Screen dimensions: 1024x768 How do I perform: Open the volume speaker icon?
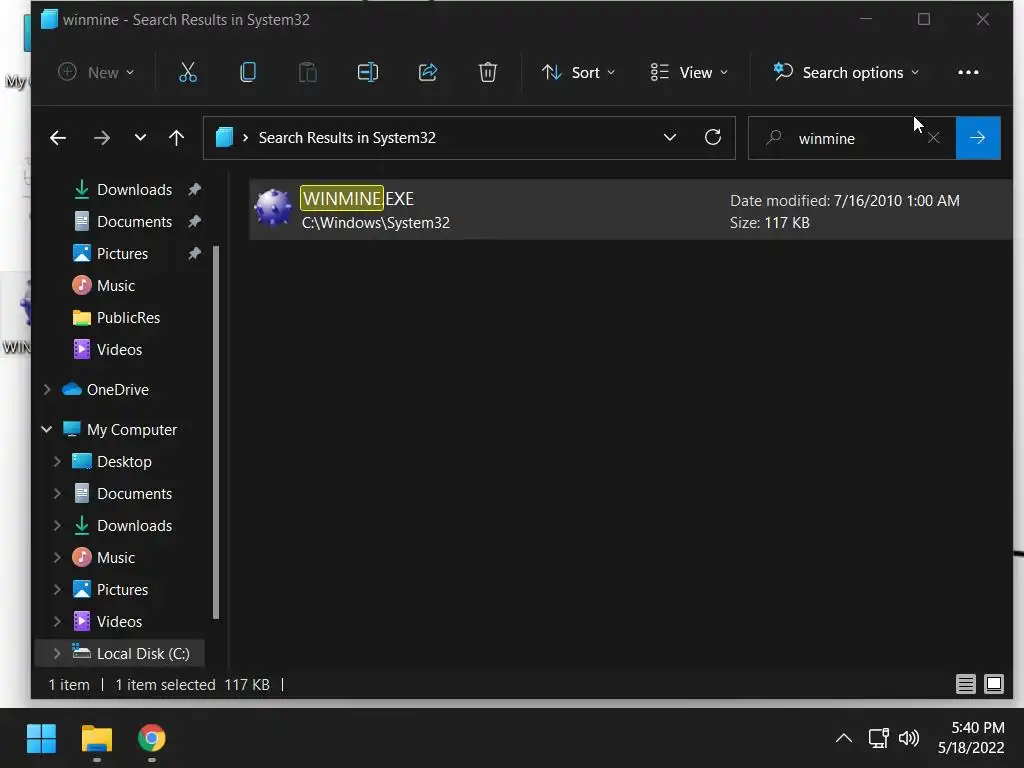(x=908, y=739)
